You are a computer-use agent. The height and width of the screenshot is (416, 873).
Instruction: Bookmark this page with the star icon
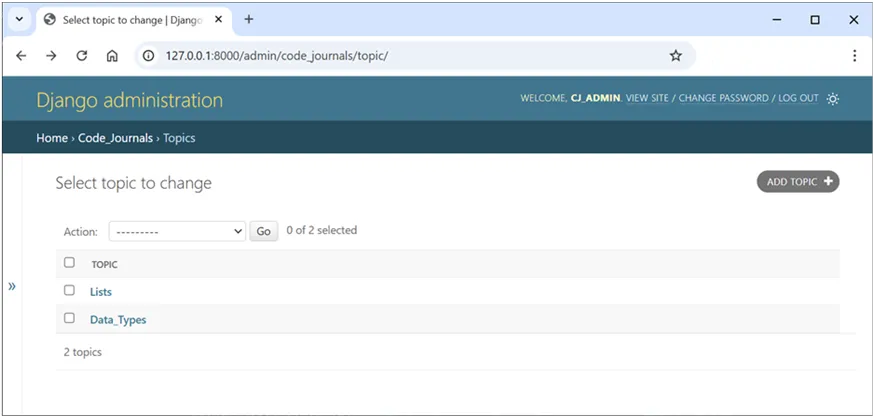675,56
